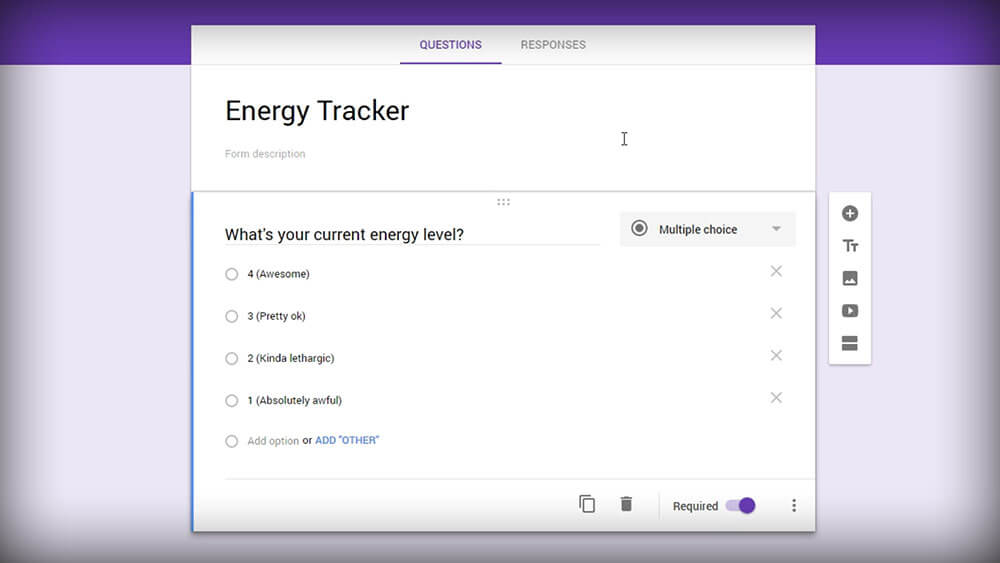Image resolution: width=1000 pixels, height=563 pixels.
Task: Open the Multiple choice question type dropdown
Action: [x=707, y=229]
